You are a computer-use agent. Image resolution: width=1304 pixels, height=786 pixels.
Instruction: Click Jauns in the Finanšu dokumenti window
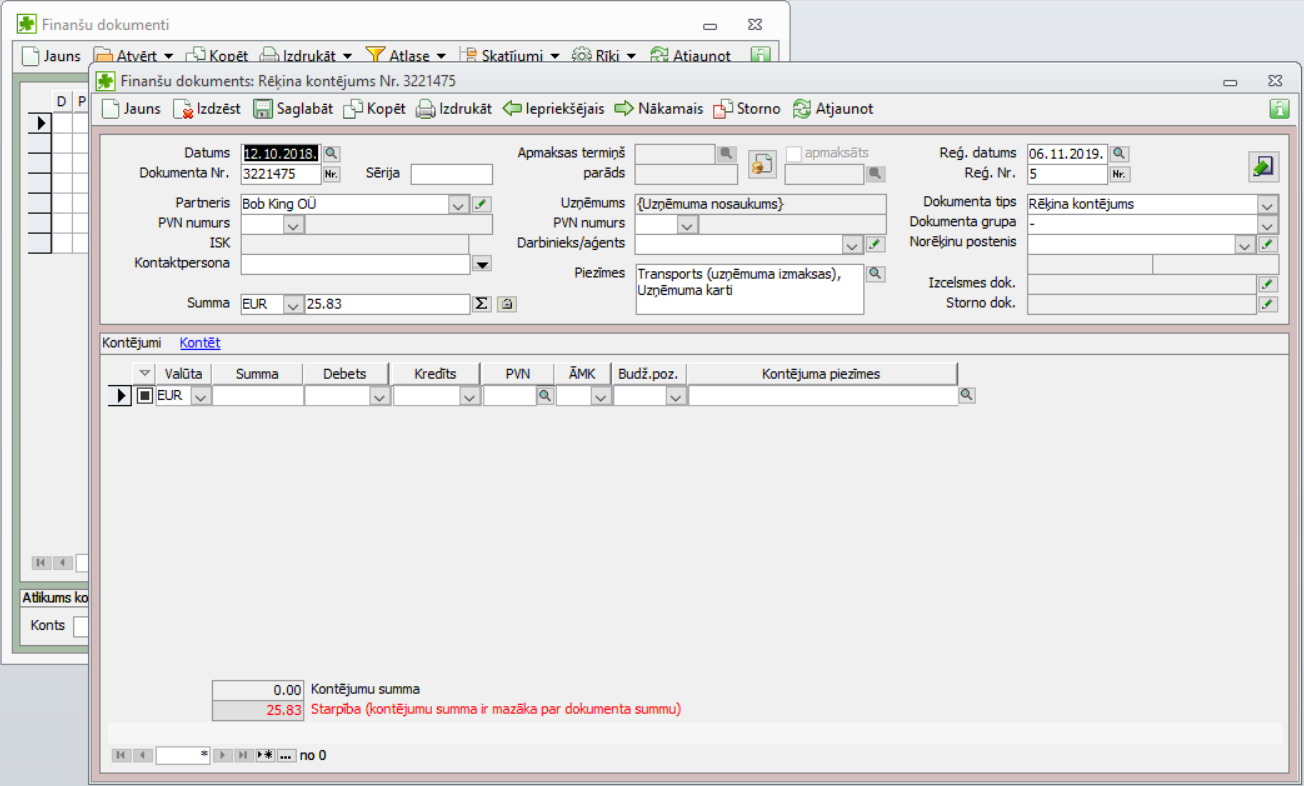pyautogui.click(x=51, y=56)
